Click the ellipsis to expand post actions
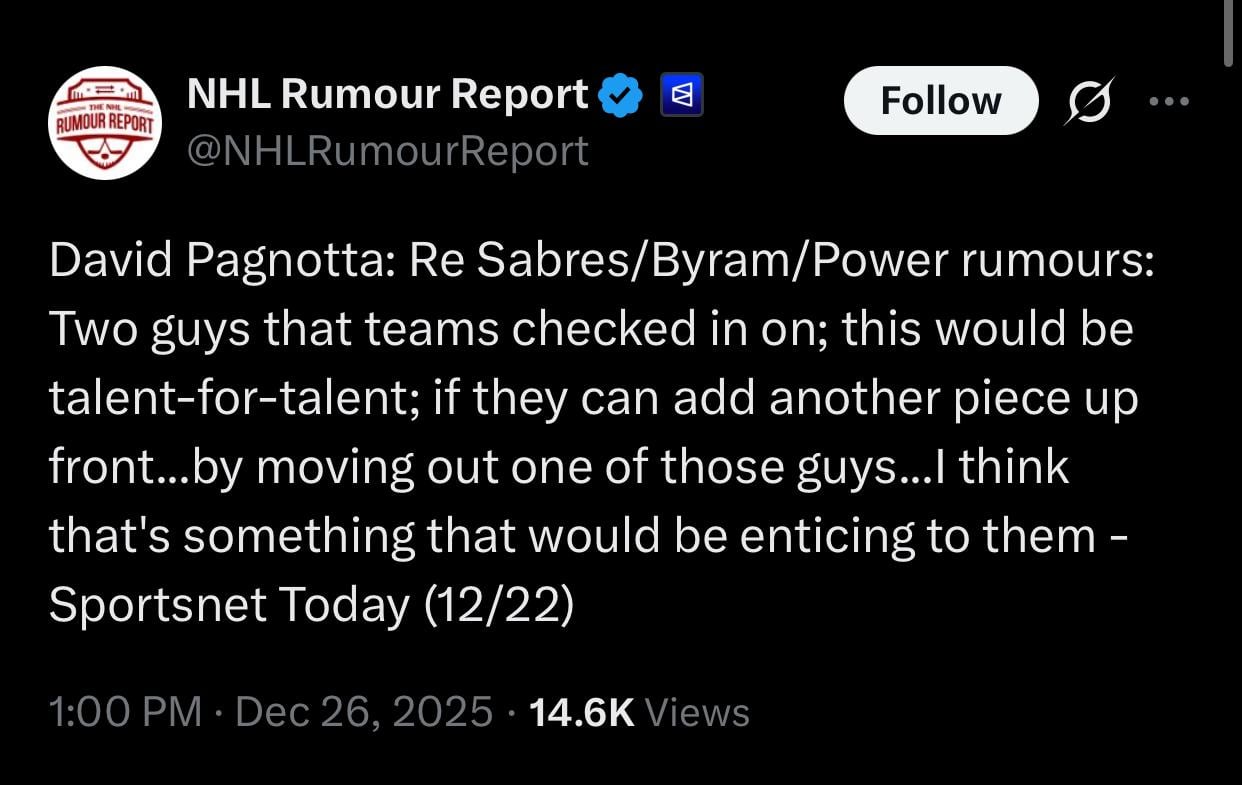The width and height of the screenshot is (1242, 785). click(1168, 100)
